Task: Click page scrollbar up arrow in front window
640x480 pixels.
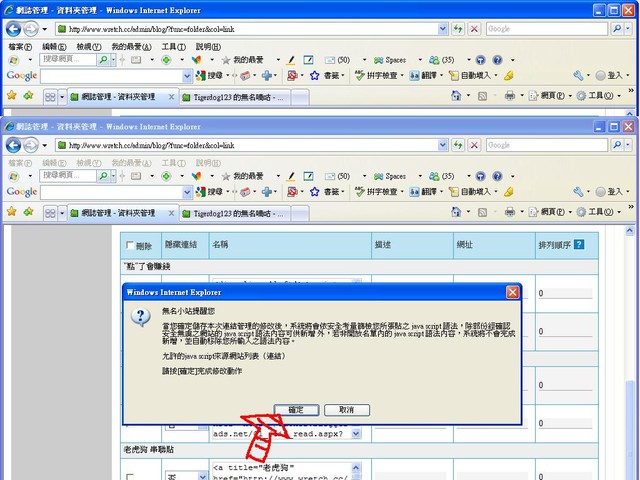Action: [x=630, y=231]
